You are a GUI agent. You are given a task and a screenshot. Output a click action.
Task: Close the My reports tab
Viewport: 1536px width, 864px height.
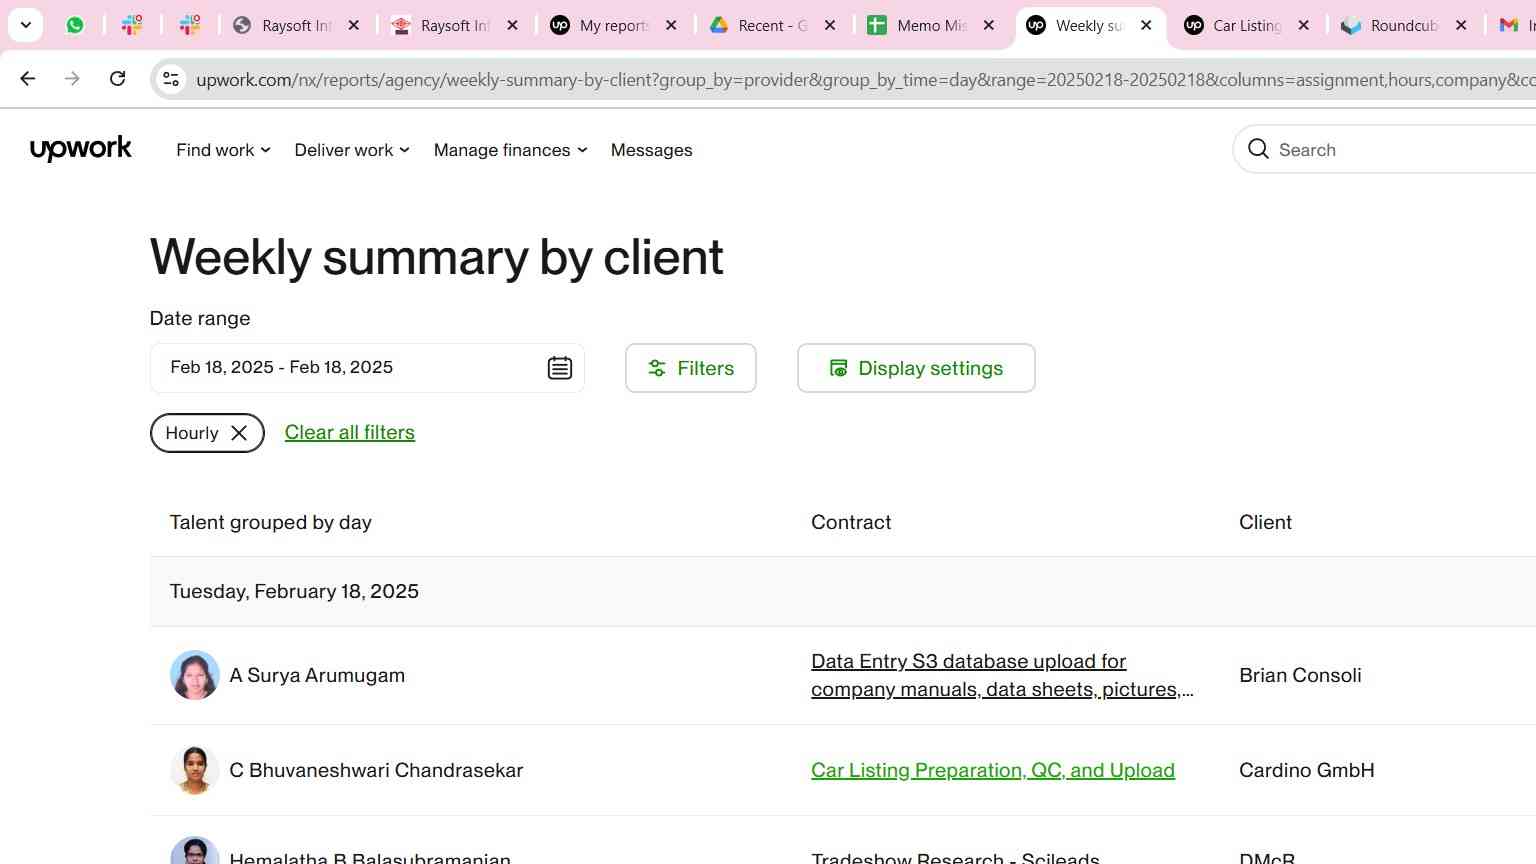(671, 25)
